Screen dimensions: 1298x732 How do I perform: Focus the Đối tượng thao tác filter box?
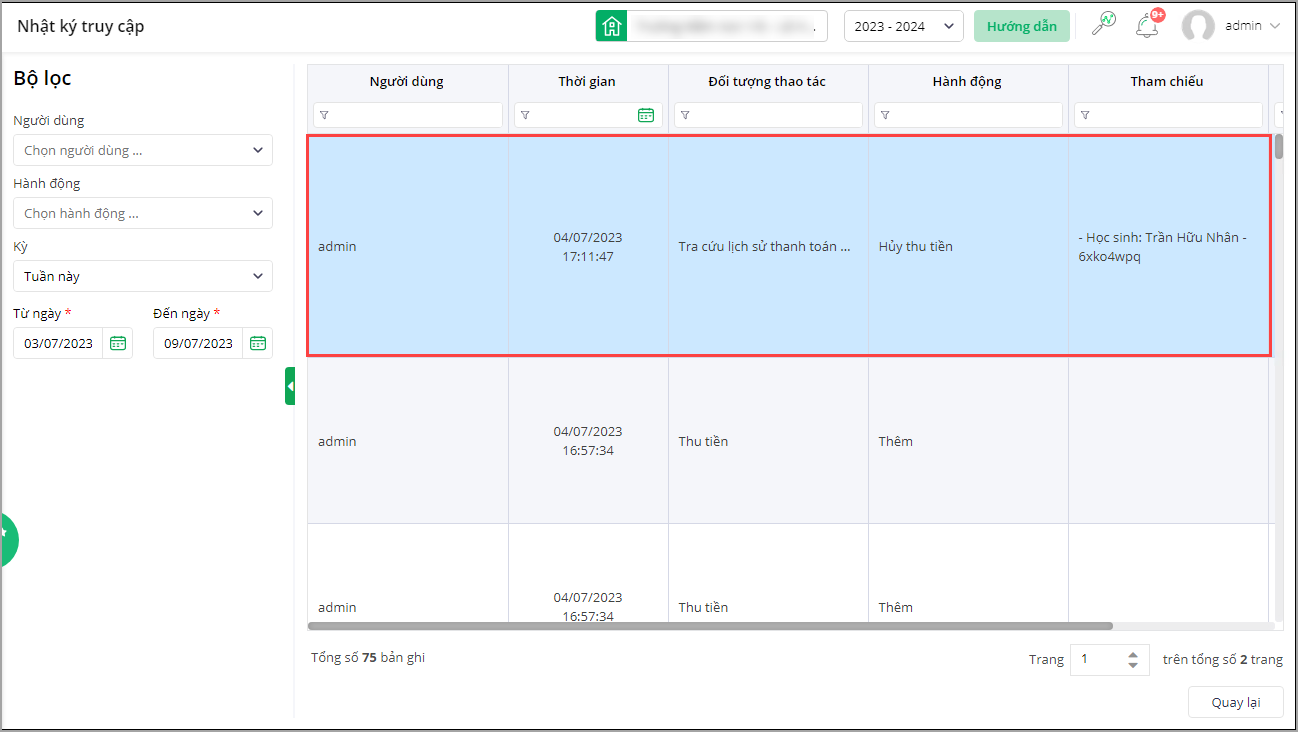pos(768,115)
